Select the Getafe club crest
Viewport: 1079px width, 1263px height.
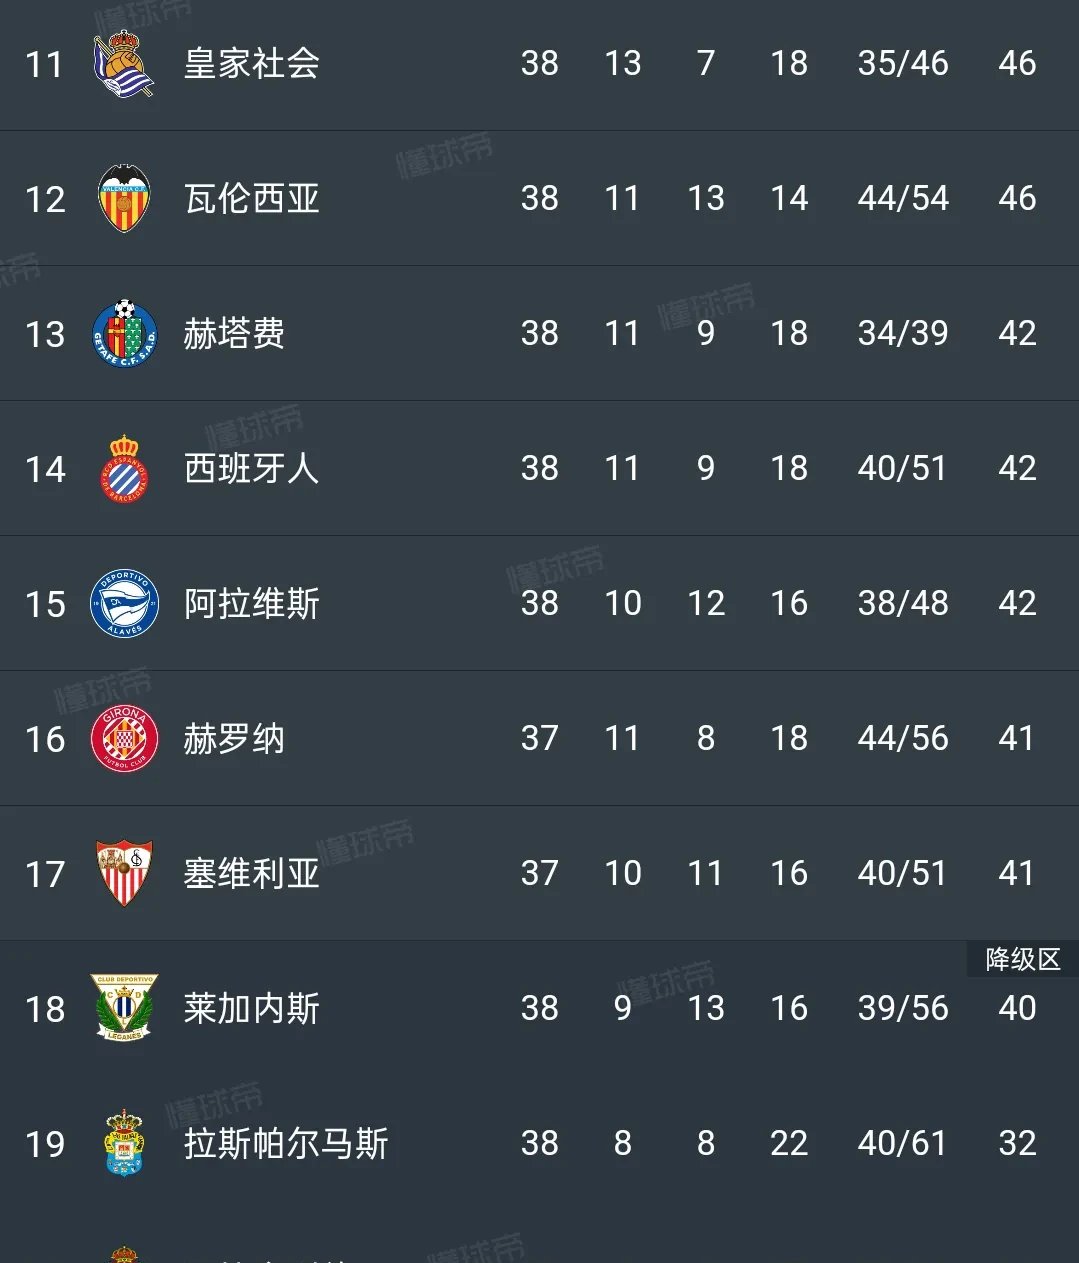(124, 333)
